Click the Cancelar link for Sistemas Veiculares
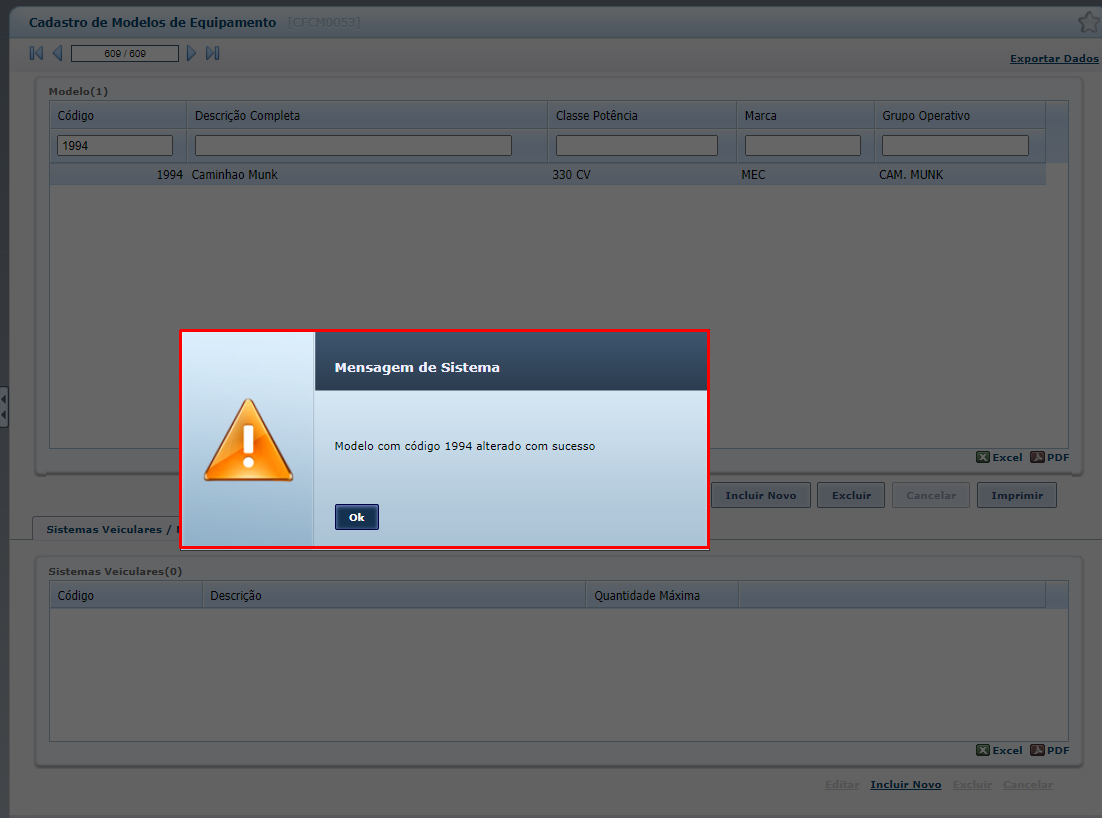Screen dimensions: 1102x818 pos(1028,784)
